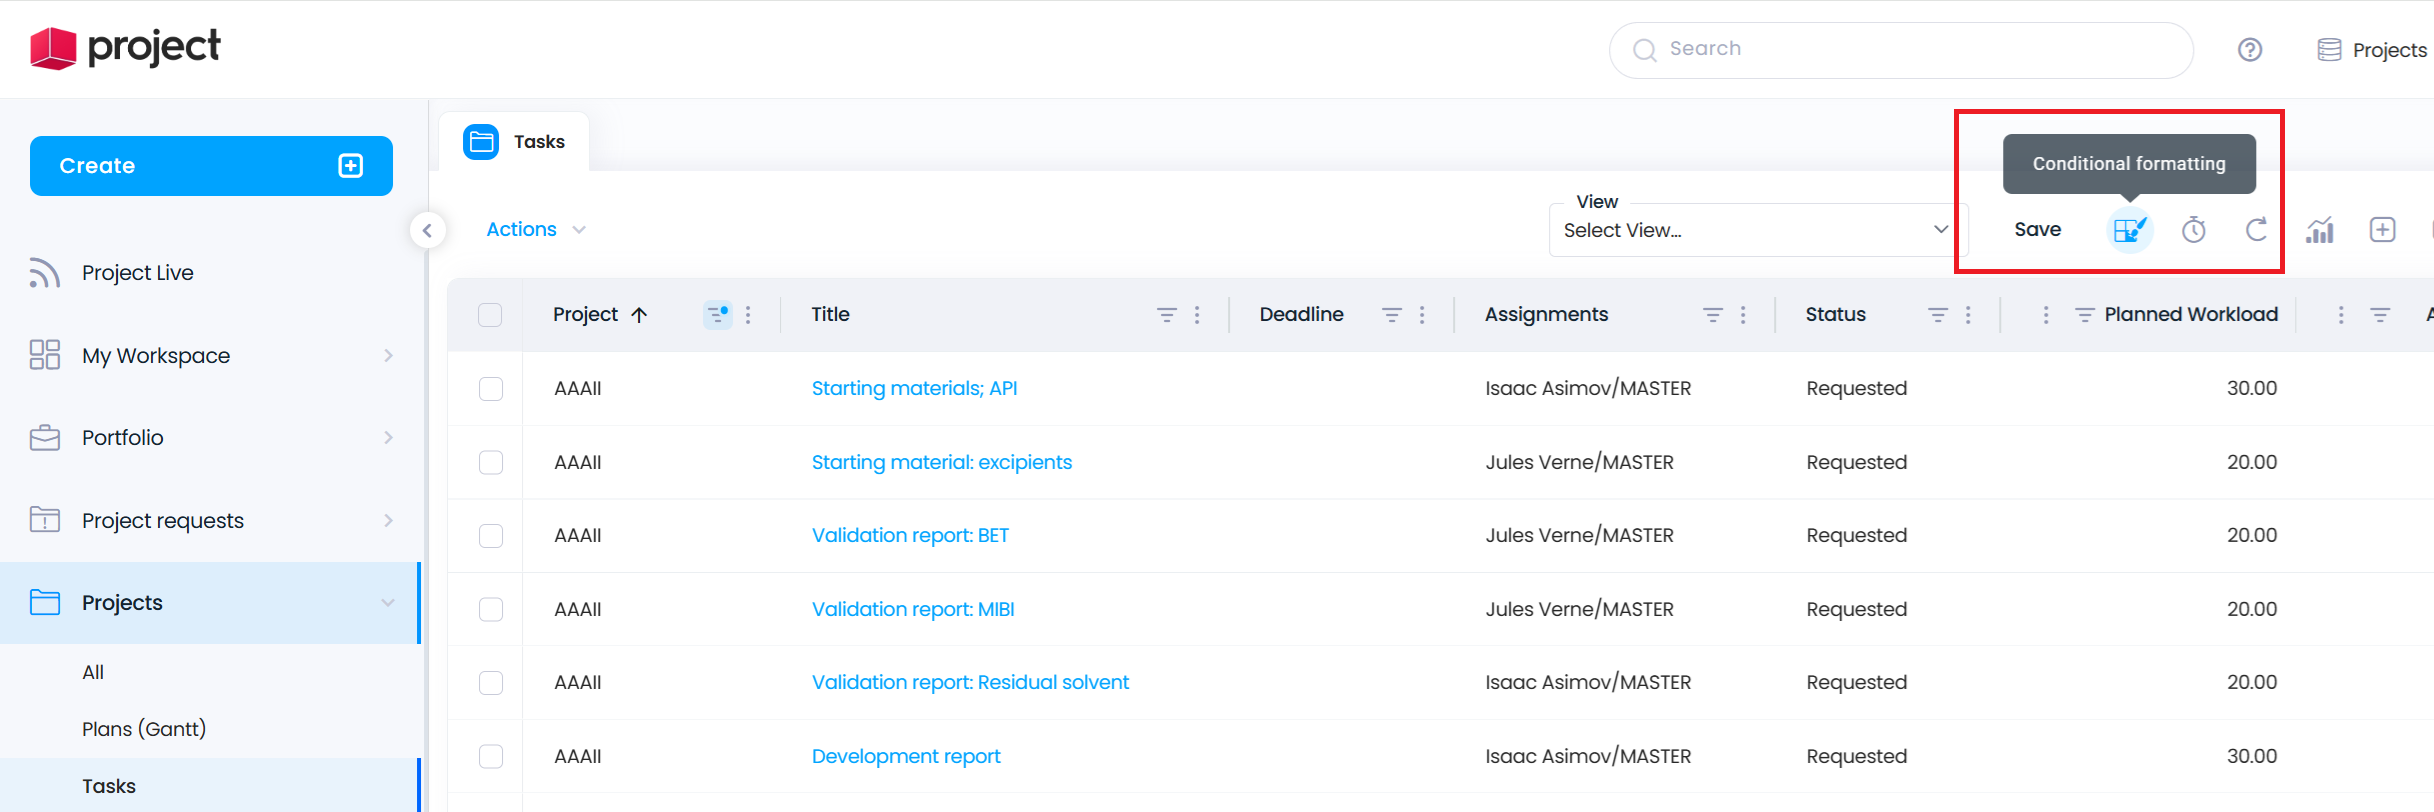This screenshot has height=812, width=2434.
Task: Check the box for Starting materials; API row
Action: pyautogui.click(x=490, y=389)
